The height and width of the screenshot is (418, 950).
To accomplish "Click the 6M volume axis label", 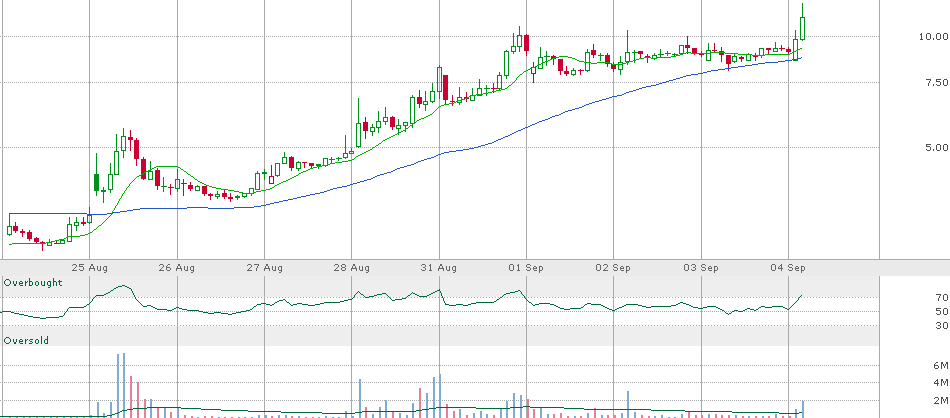I will tap(940, 365).
